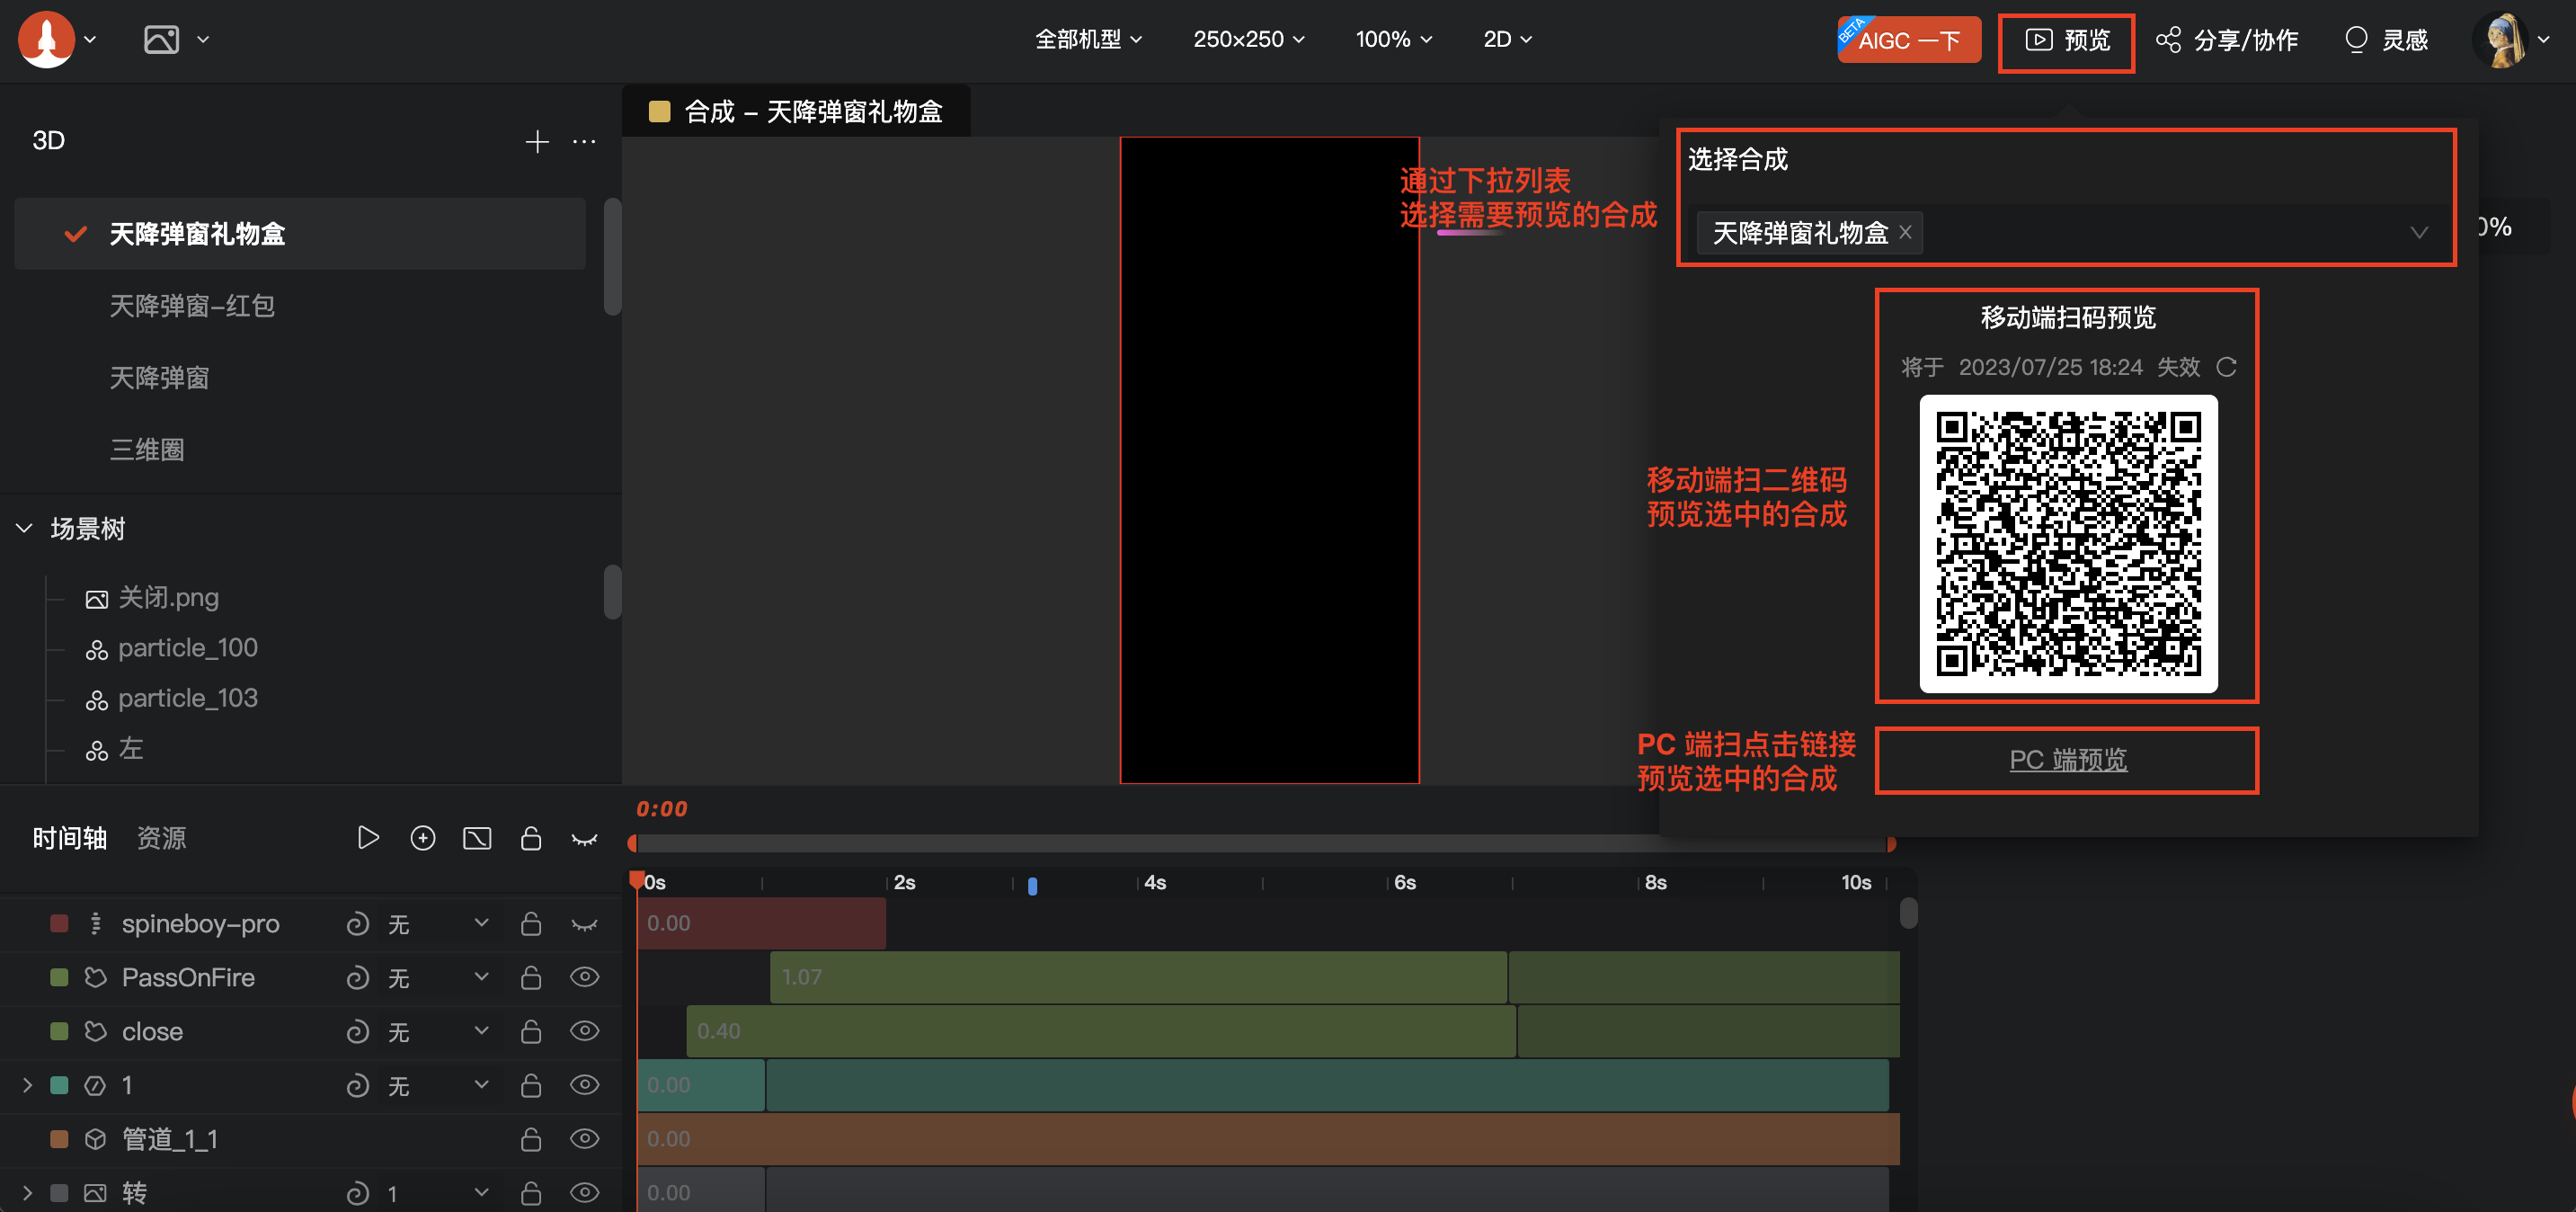The height and width of the screenshot is (1212, 2576).
Task: Open the spineboy-pro parent 无 dropdown
Action: coord(439,924)
